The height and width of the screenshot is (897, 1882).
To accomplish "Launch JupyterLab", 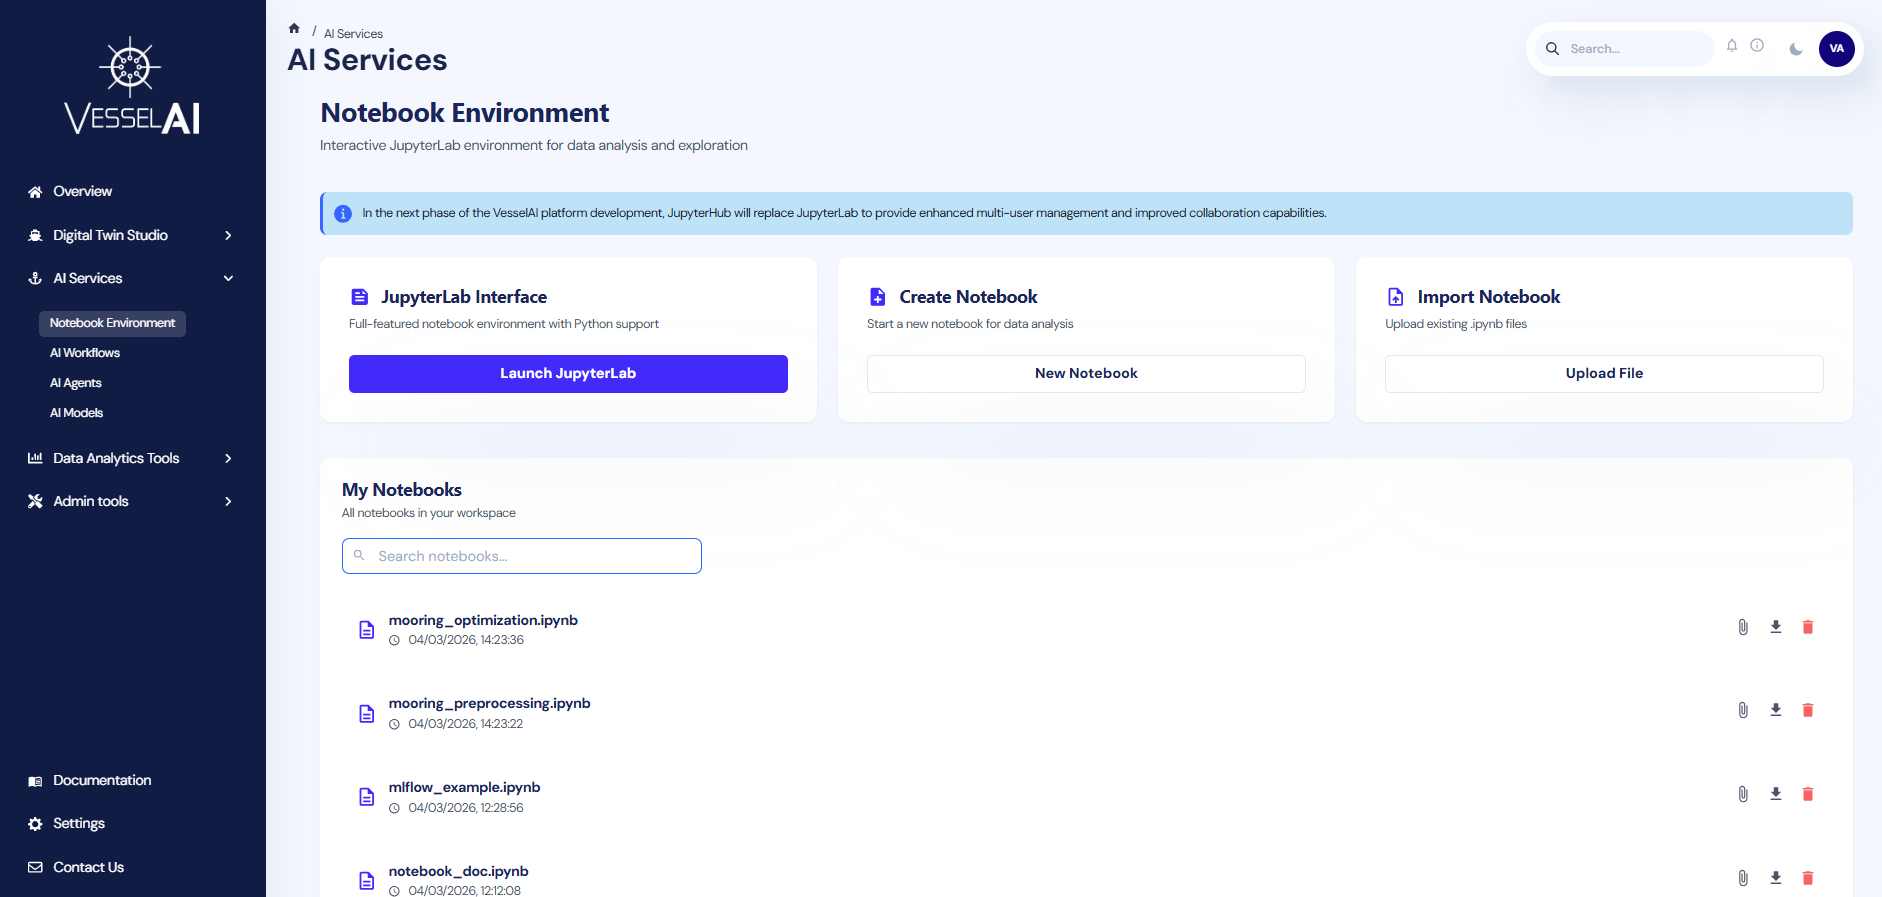I will point(568,374).
